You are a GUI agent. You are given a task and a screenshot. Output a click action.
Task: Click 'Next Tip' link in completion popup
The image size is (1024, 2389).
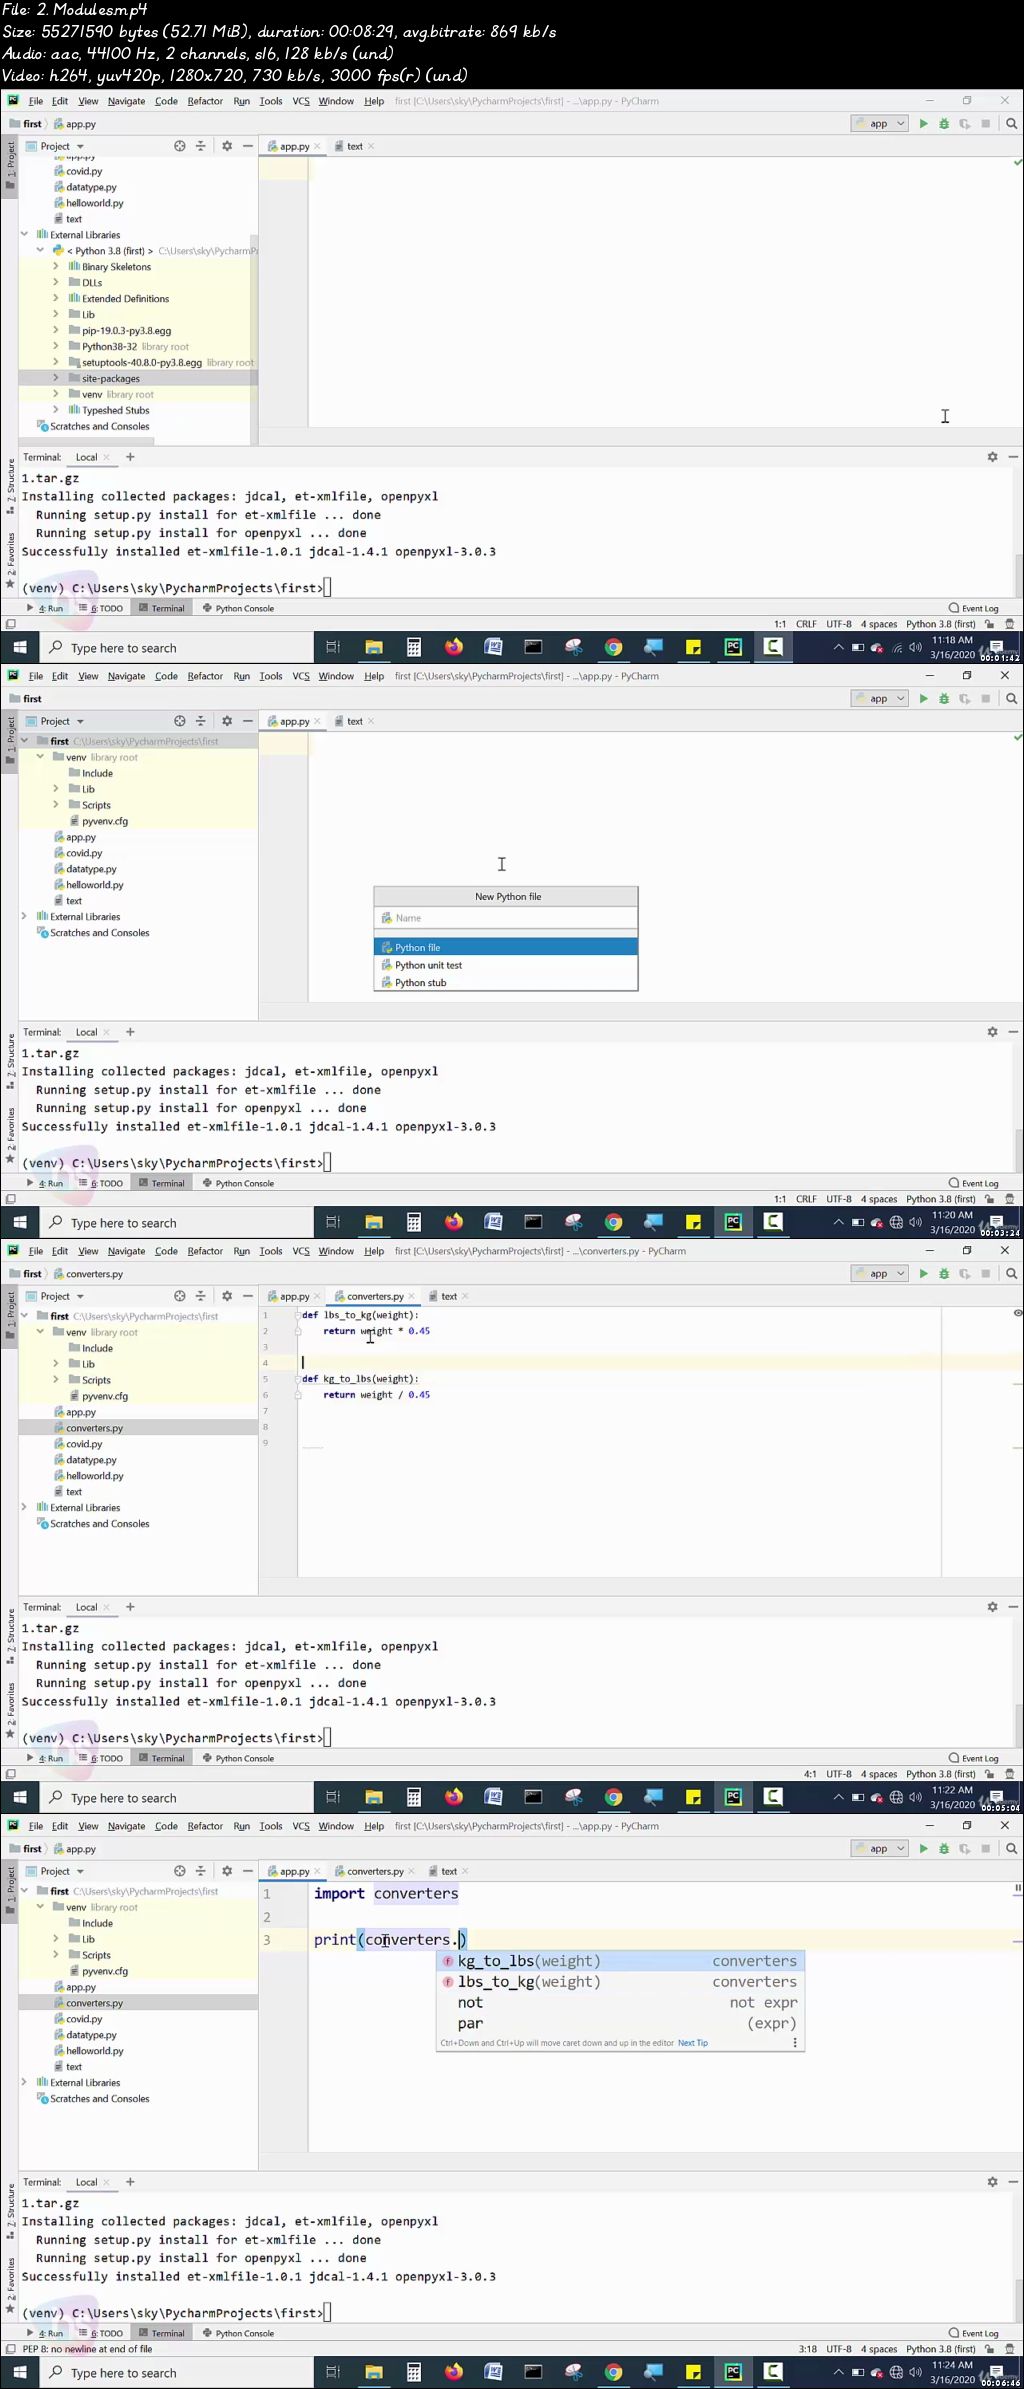pos(693,2043)
